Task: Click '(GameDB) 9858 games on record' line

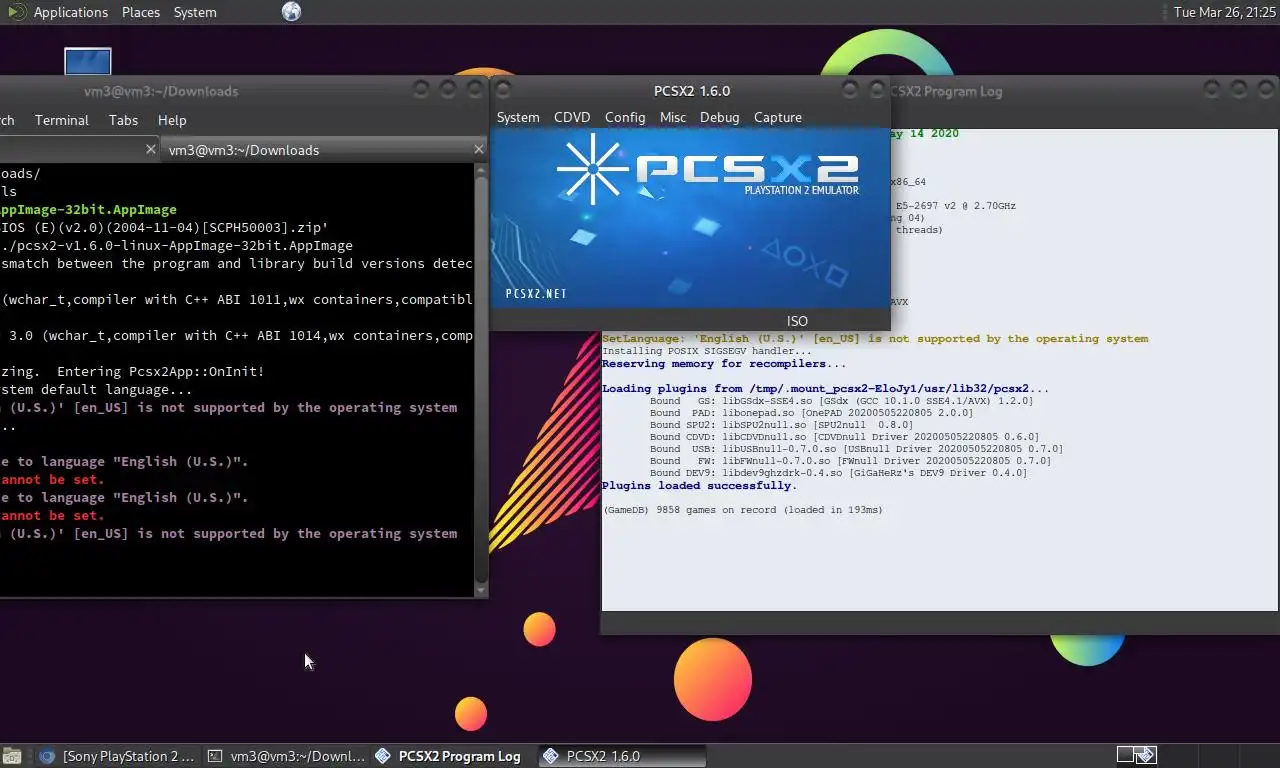Action: (742, 510)
